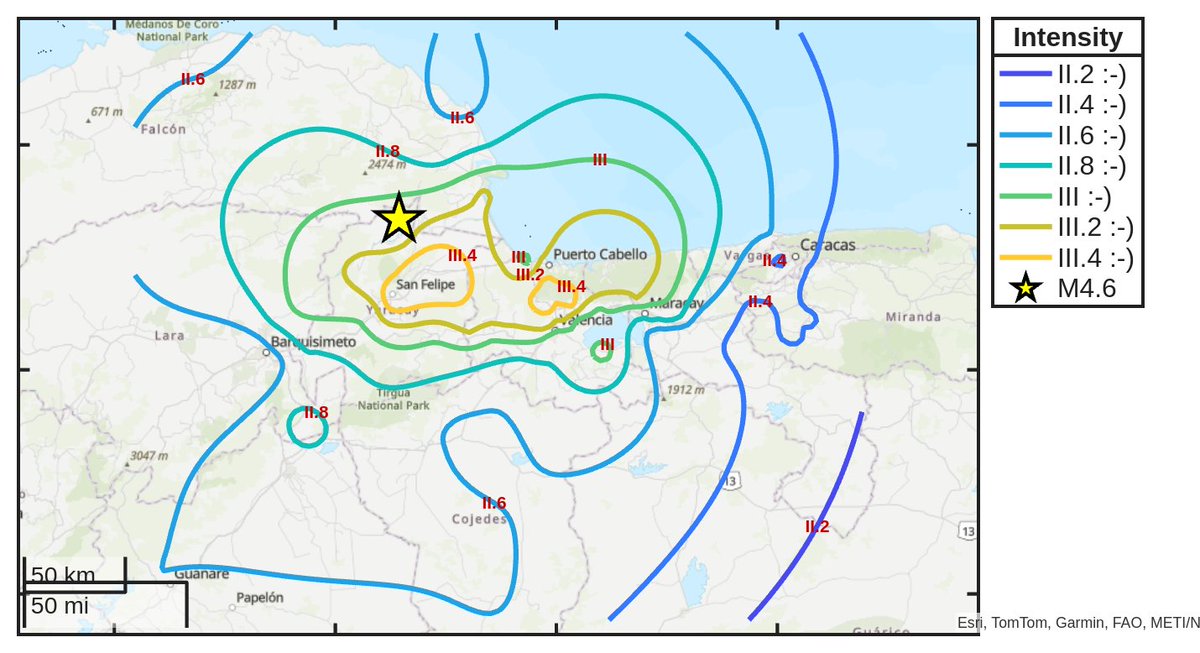Image resolution: width=1200 pixels, height=653 pixels.
Task: Click the small III contour circle near Valencia
Action: (603, 350)
